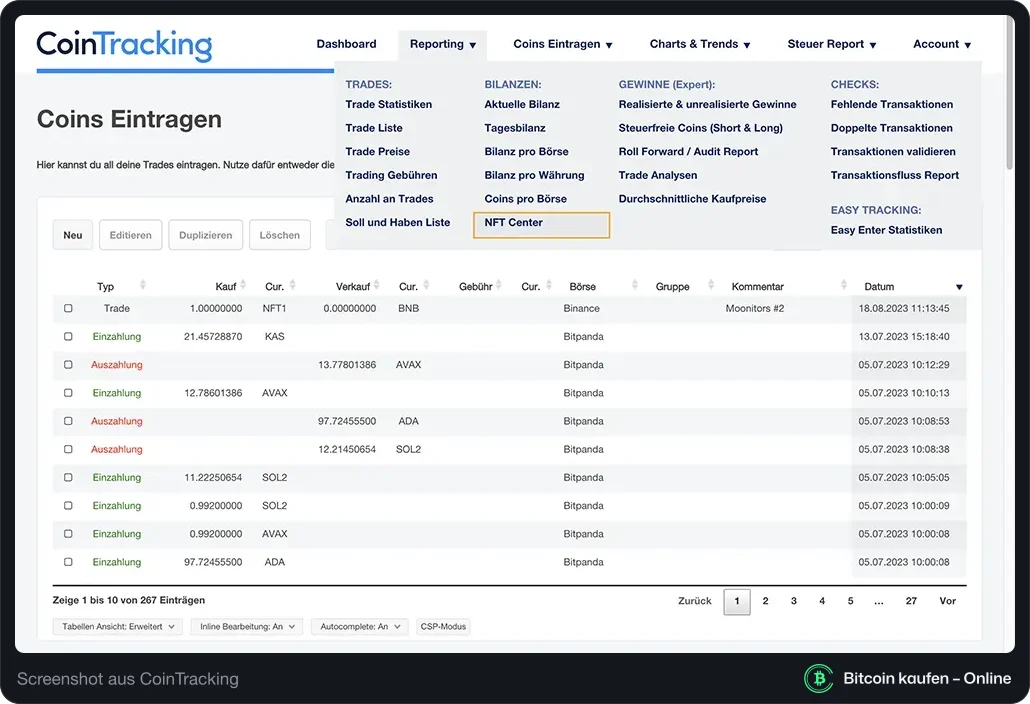Check the Trade NFT1 row checkbox
The image size is (1030, 704).
68,308
